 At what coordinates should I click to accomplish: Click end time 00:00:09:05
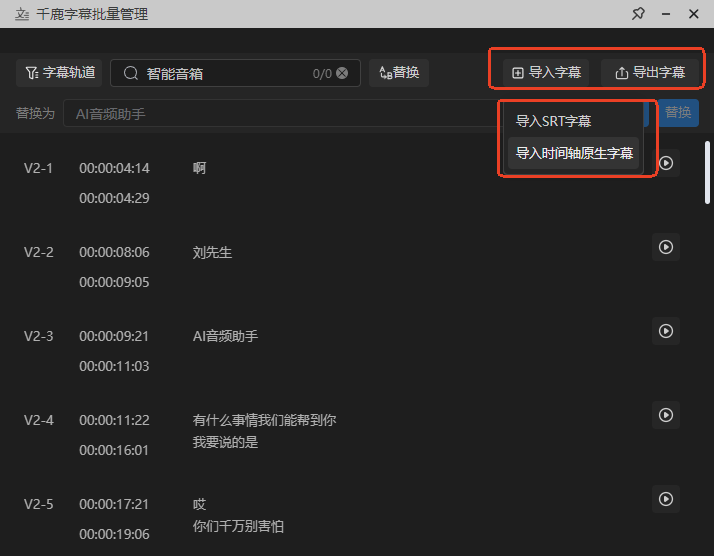point(114,282)
